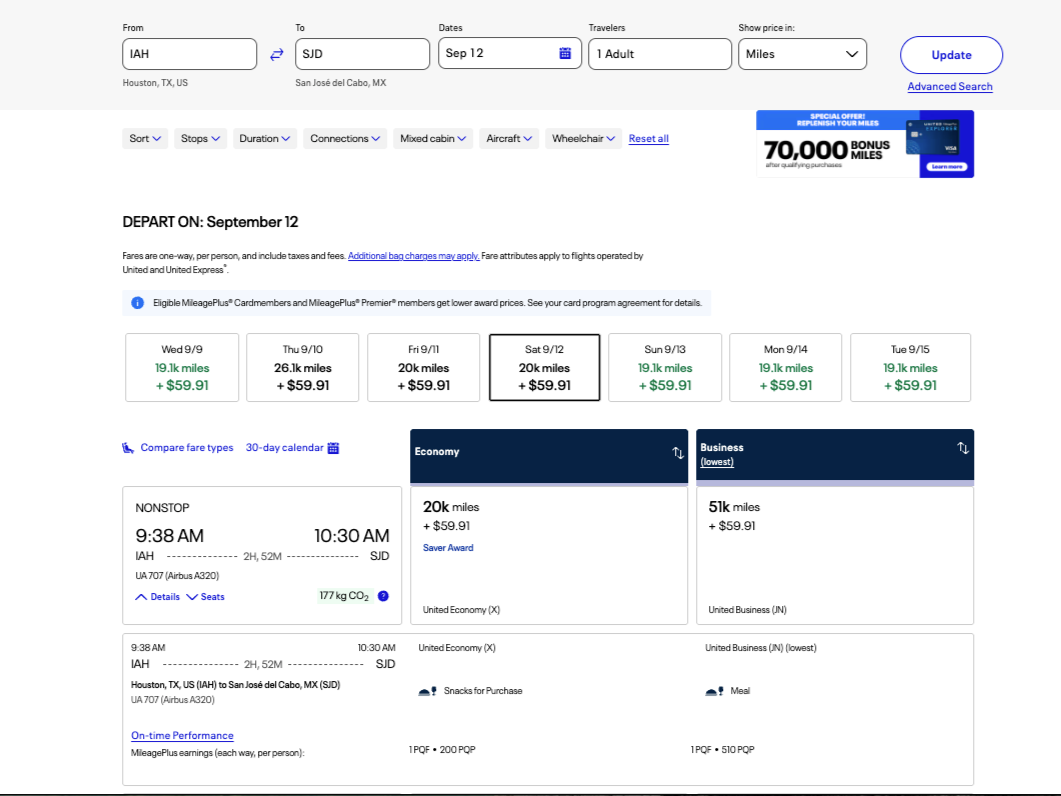This screenshot has height=796, width=1061.
Task: Select the Sun 9/13 date tab
Action: tap(665, 367)
